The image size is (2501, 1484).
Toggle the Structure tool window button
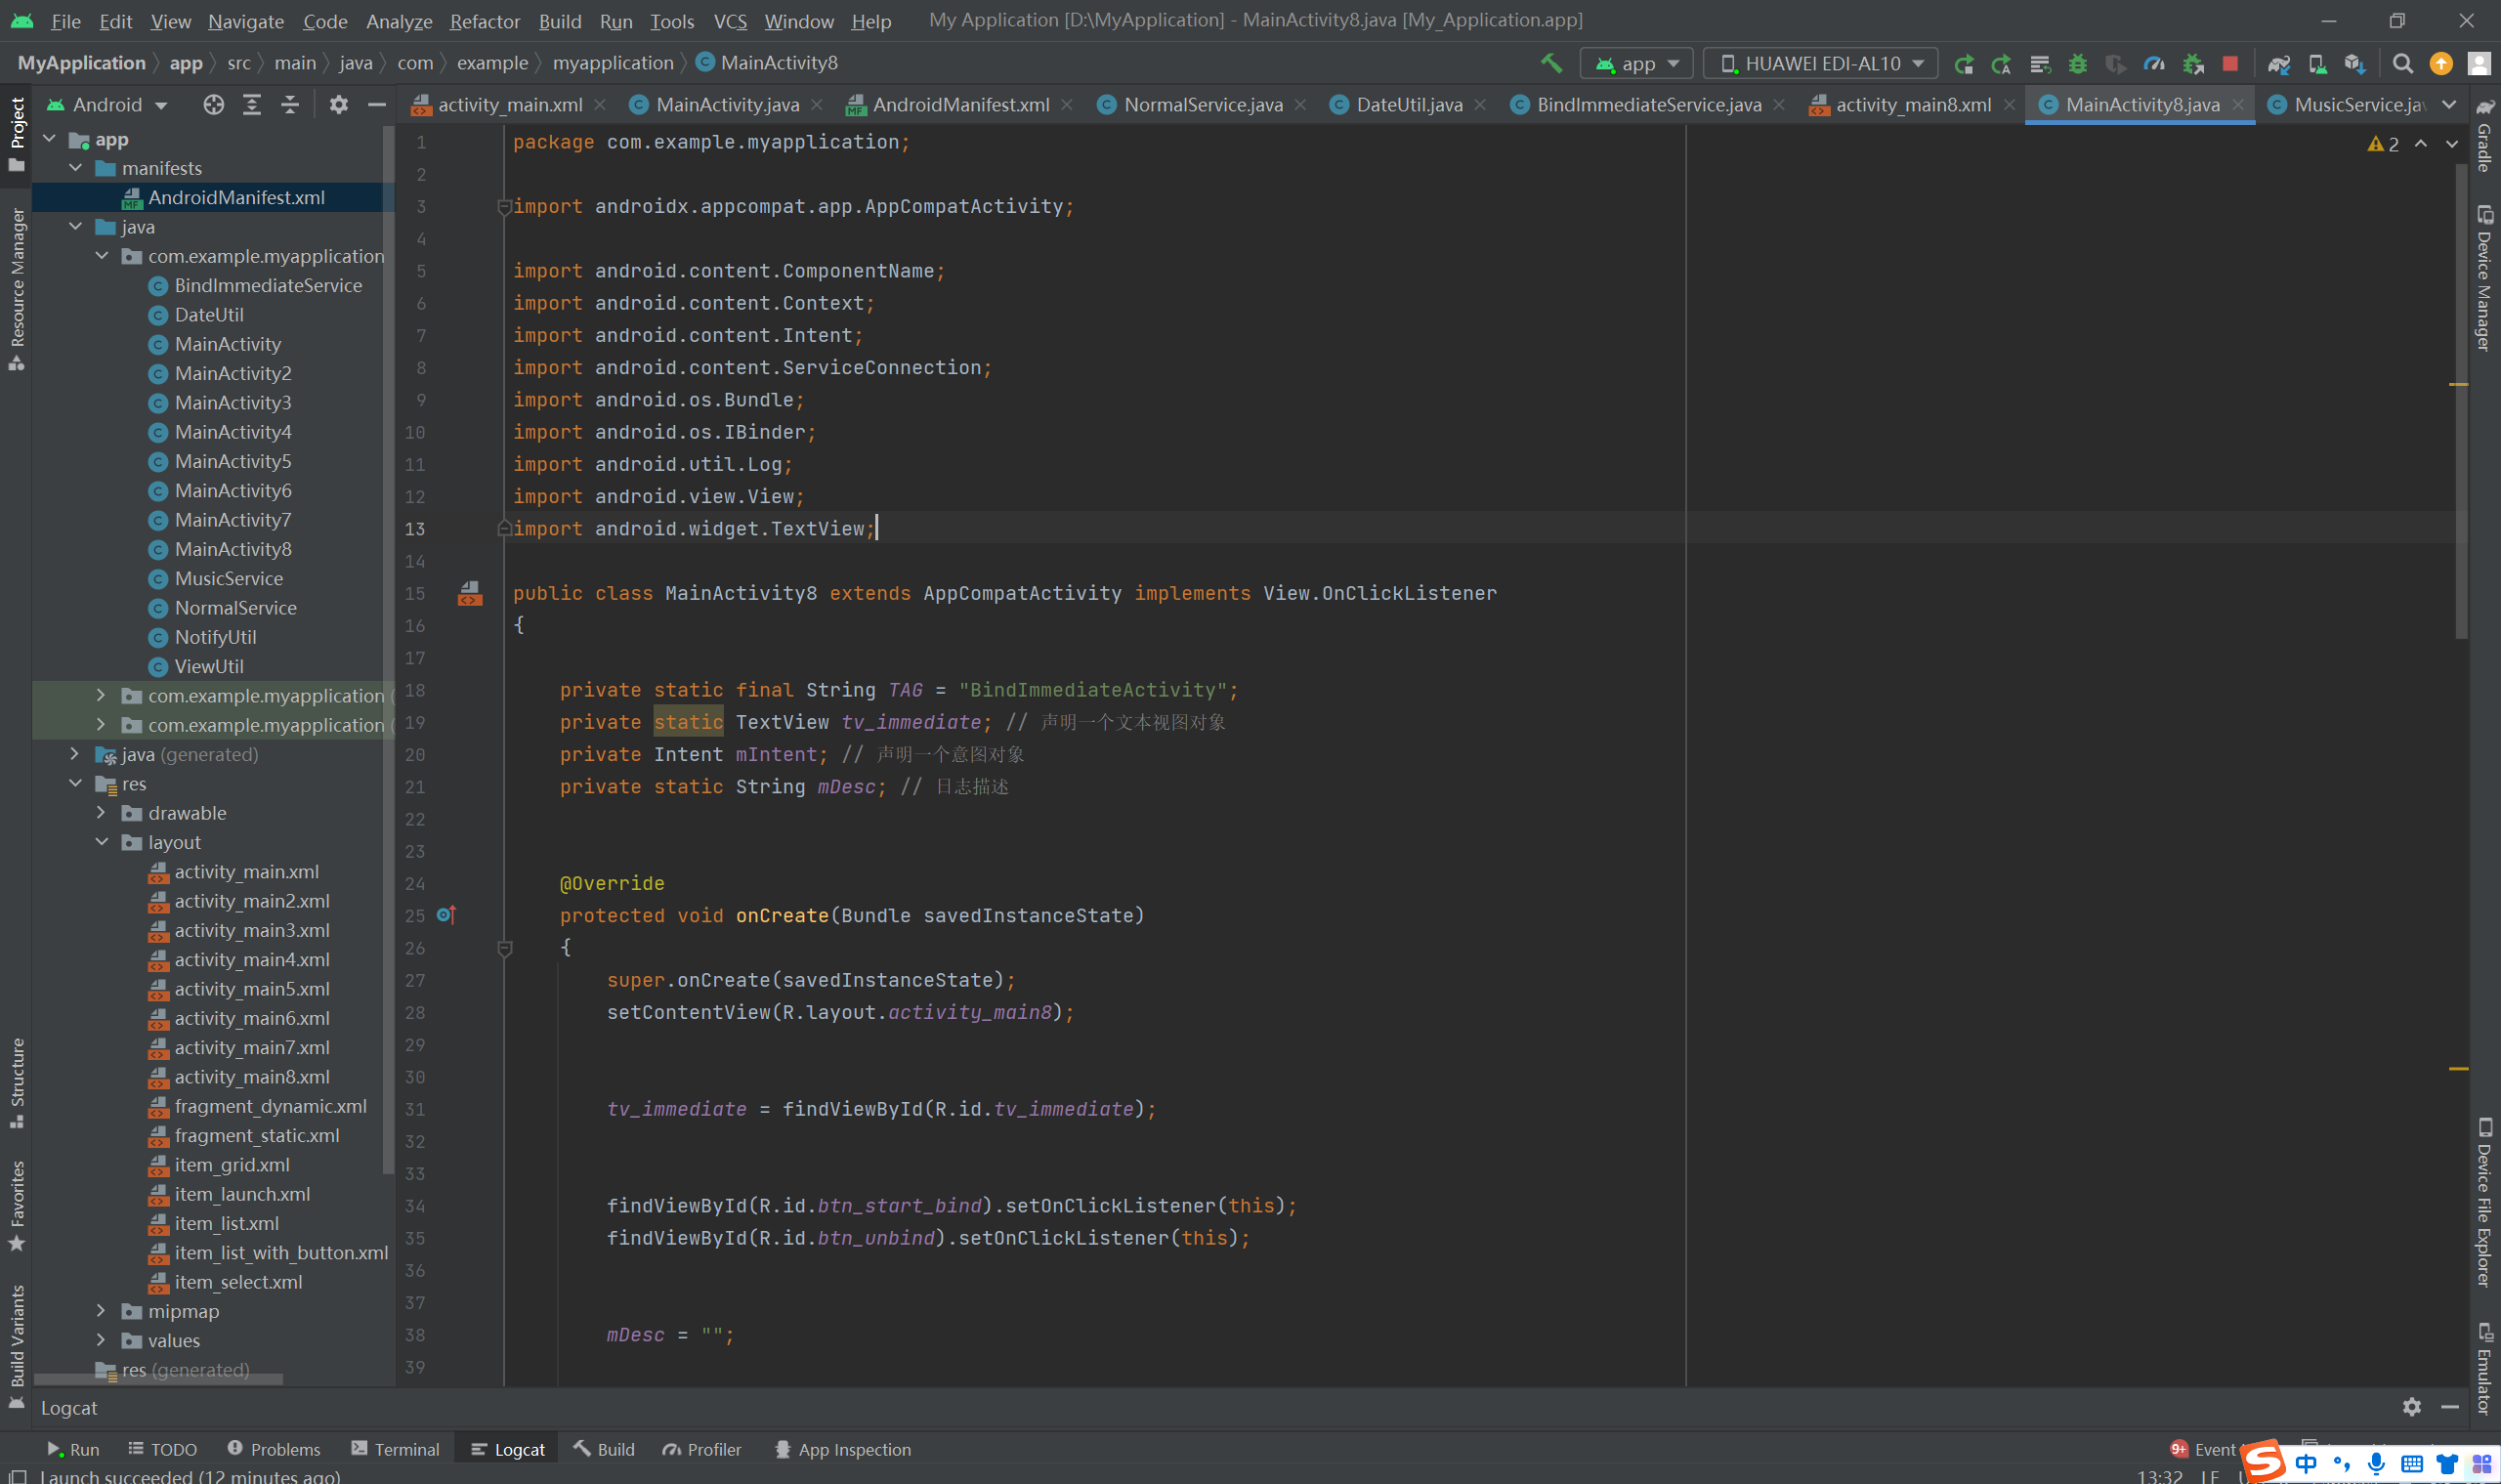click(17, 1083)
